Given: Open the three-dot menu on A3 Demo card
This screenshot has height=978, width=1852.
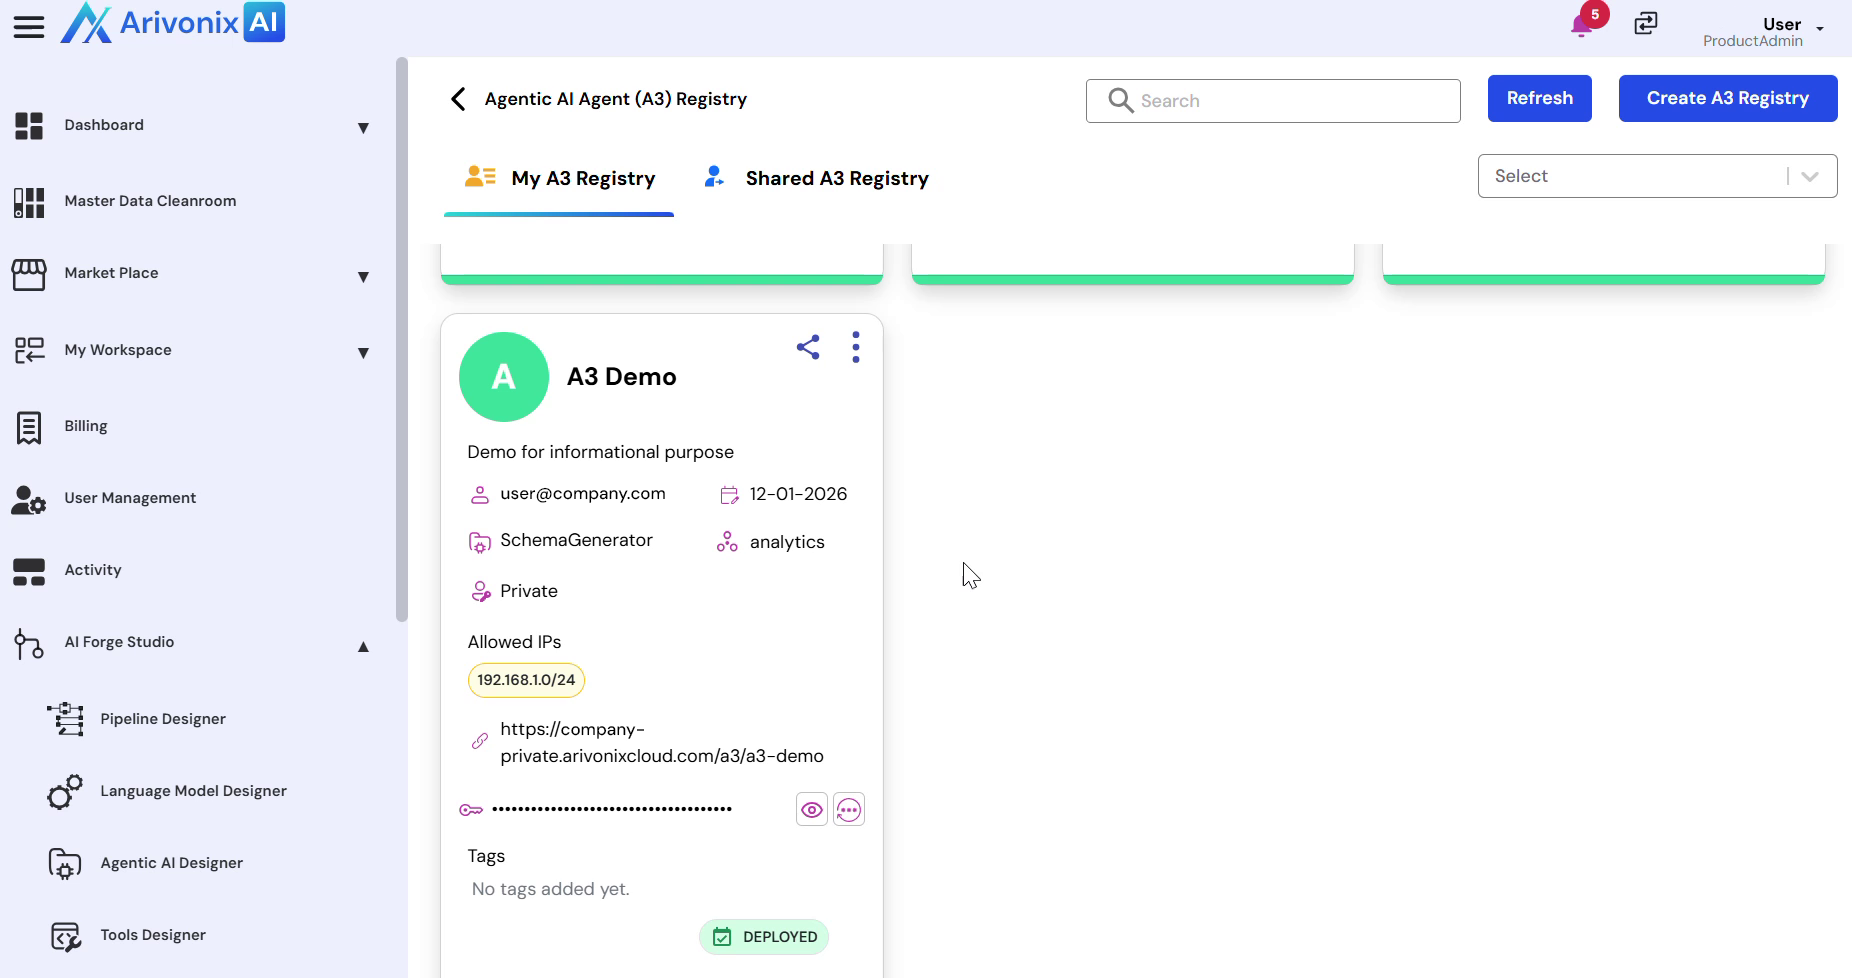Looking at the screenshot, I should coord(855,347).
